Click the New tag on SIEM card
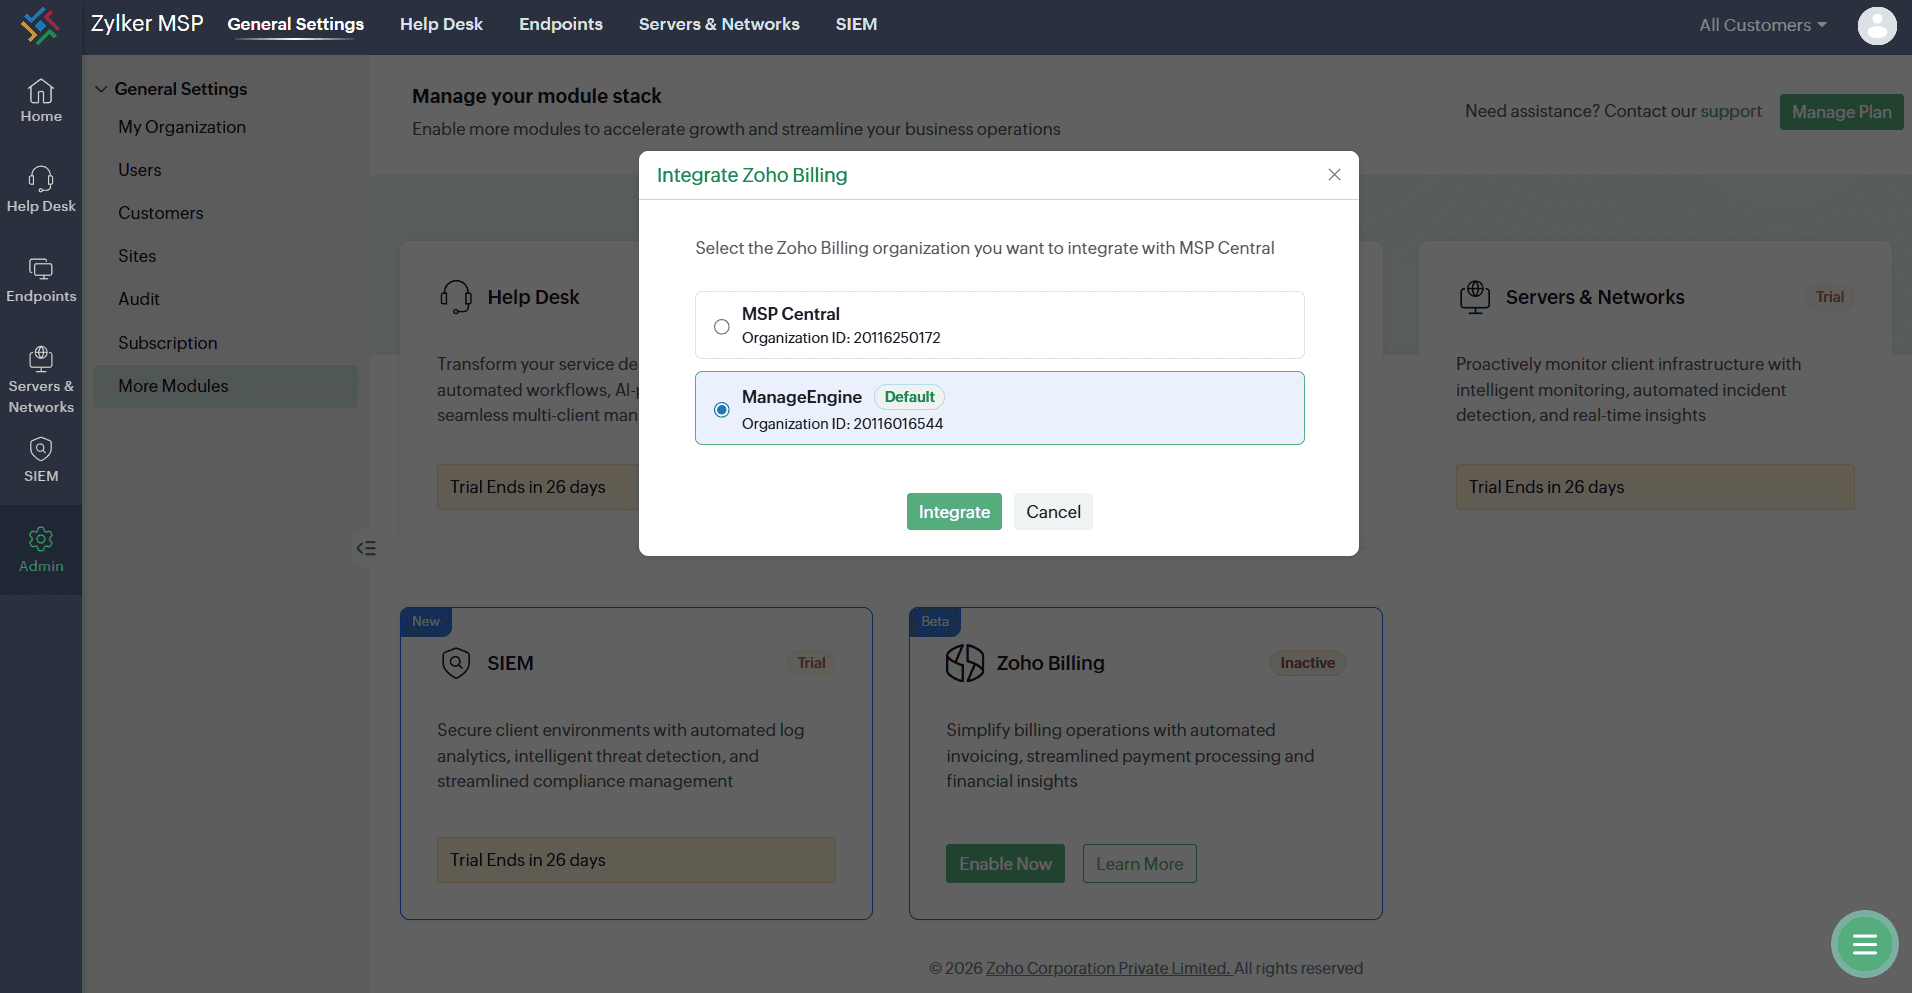Viewport: 1912px width, 993px height. [426, 622]
